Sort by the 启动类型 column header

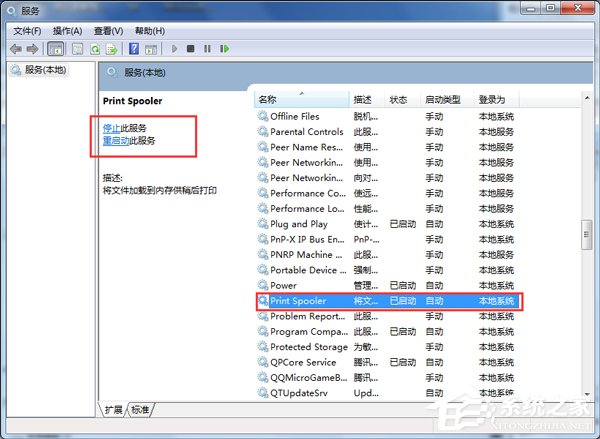point(443,100)
